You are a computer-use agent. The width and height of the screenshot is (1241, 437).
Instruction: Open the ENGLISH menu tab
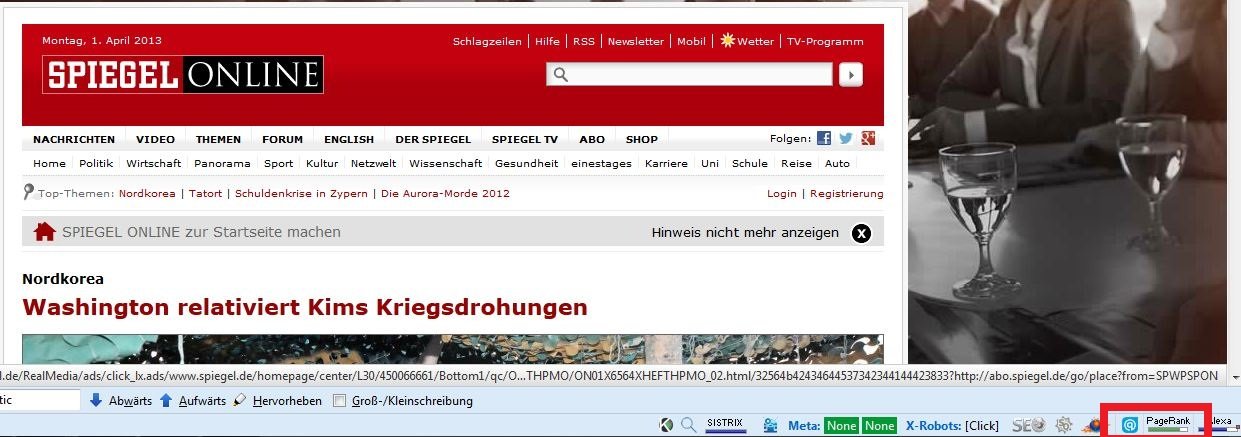pyautogui.click(x=349, y=139)
